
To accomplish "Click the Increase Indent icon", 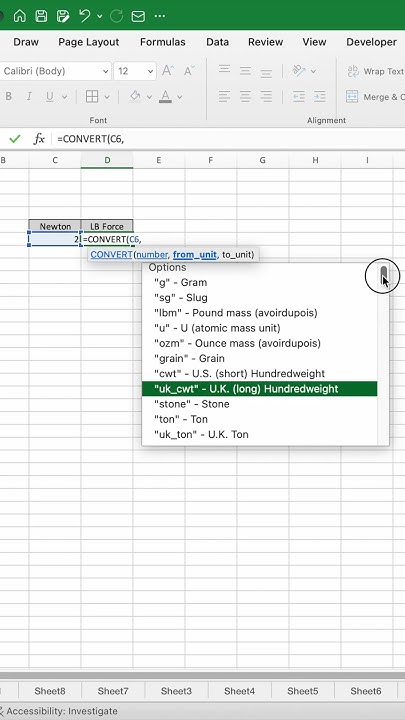I will click(320, 96).
